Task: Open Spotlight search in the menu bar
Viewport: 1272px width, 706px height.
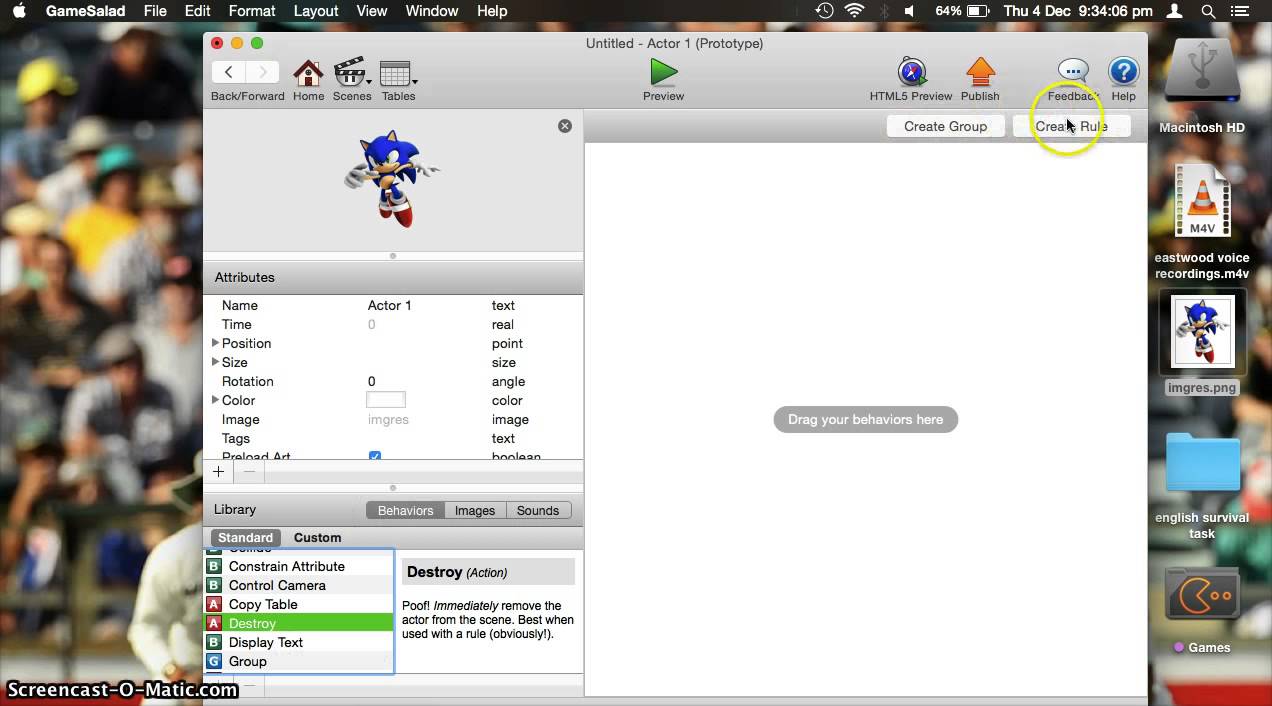Action: [1208, 11]
